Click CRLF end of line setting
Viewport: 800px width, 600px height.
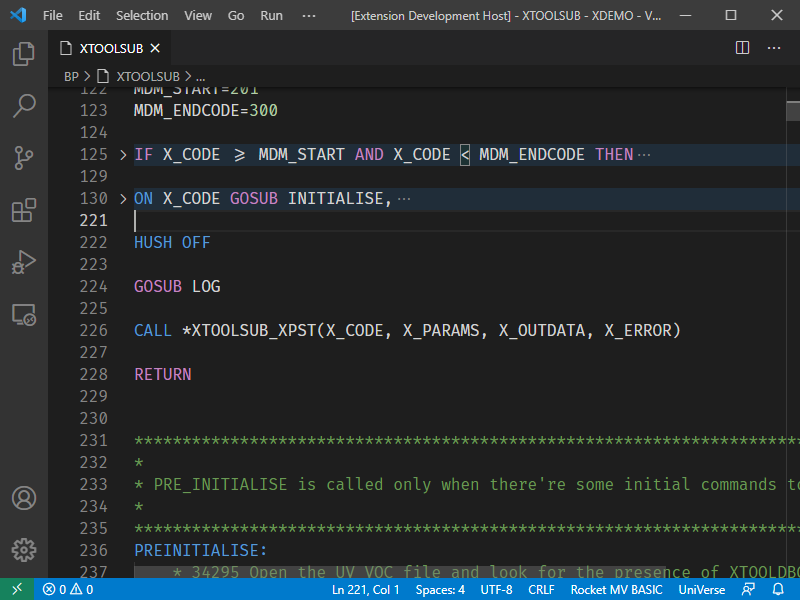coord(541,589)
